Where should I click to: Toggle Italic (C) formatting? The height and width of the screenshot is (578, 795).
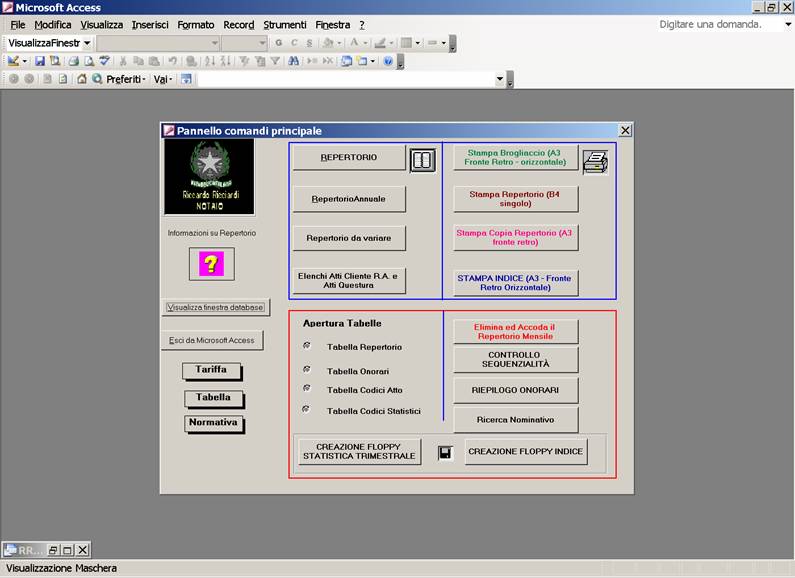point(294,43)
